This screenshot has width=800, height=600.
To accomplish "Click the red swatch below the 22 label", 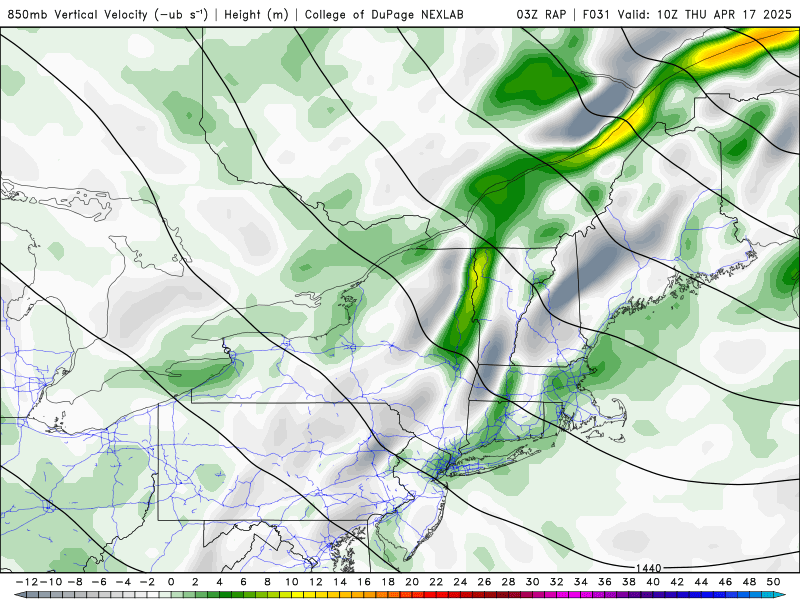I will 442,595.
